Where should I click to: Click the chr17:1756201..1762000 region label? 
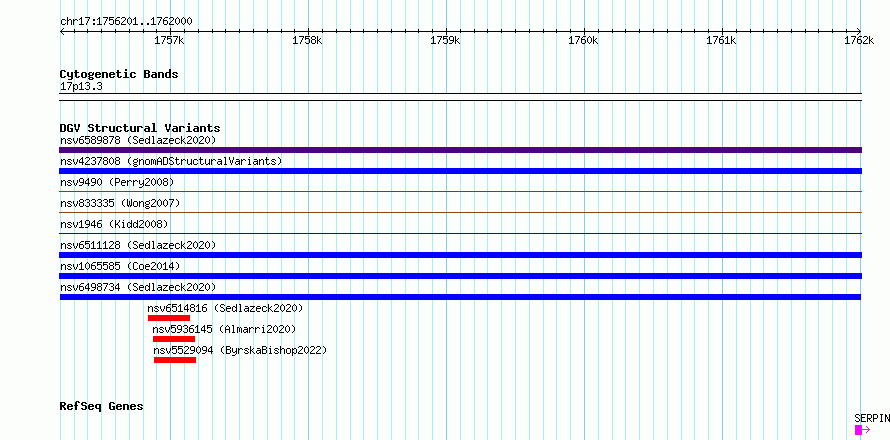coord(126,22)
